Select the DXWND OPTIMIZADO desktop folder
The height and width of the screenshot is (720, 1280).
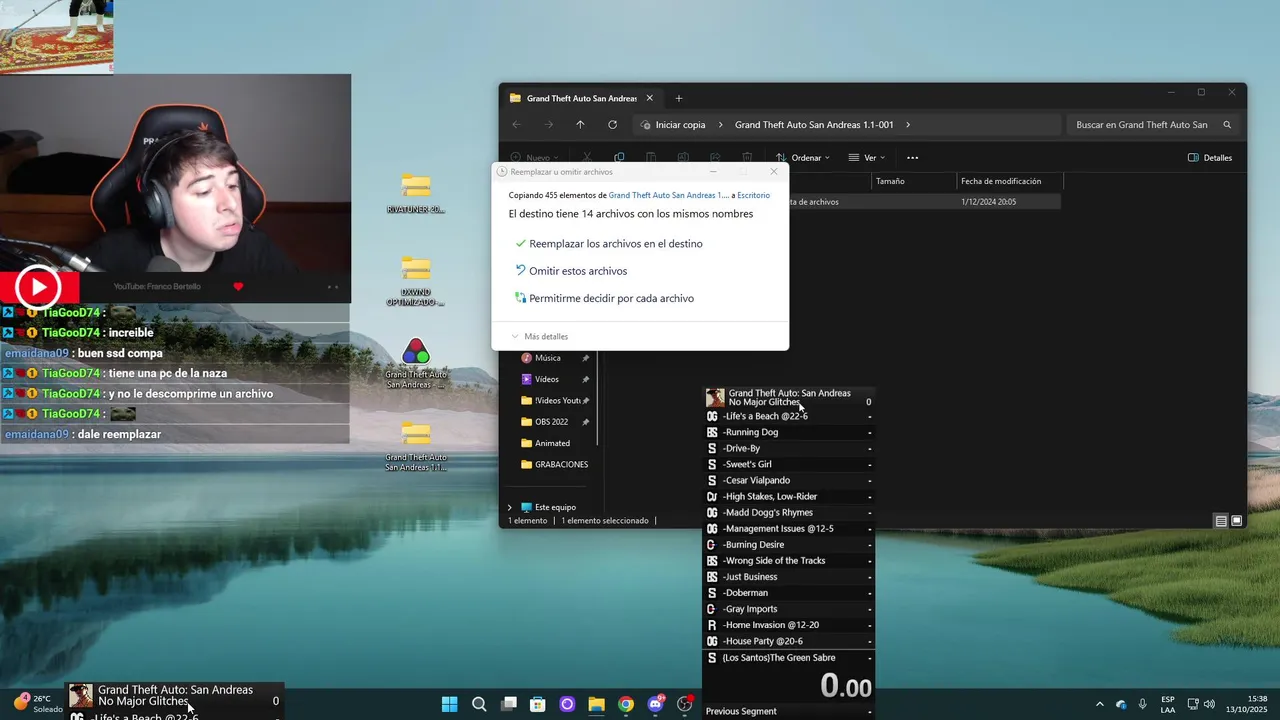416,281
